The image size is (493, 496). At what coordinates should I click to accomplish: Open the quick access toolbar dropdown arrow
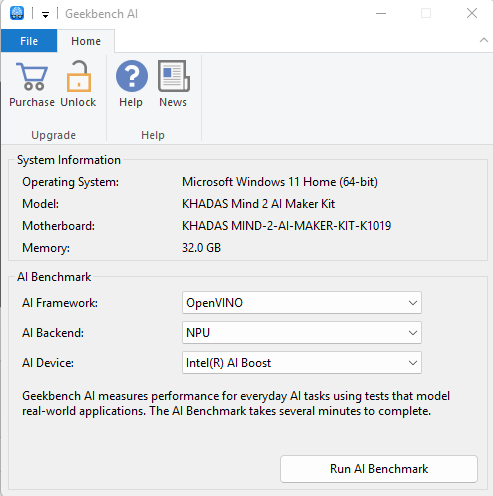[x=45, y=14]
